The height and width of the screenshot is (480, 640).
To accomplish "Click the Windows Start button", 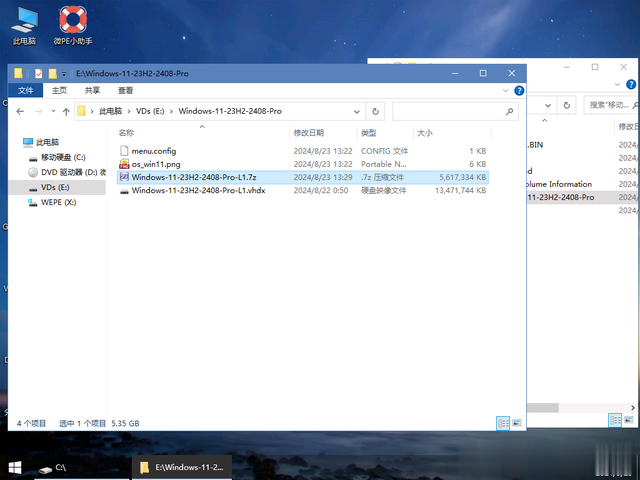I will point(15,468).
